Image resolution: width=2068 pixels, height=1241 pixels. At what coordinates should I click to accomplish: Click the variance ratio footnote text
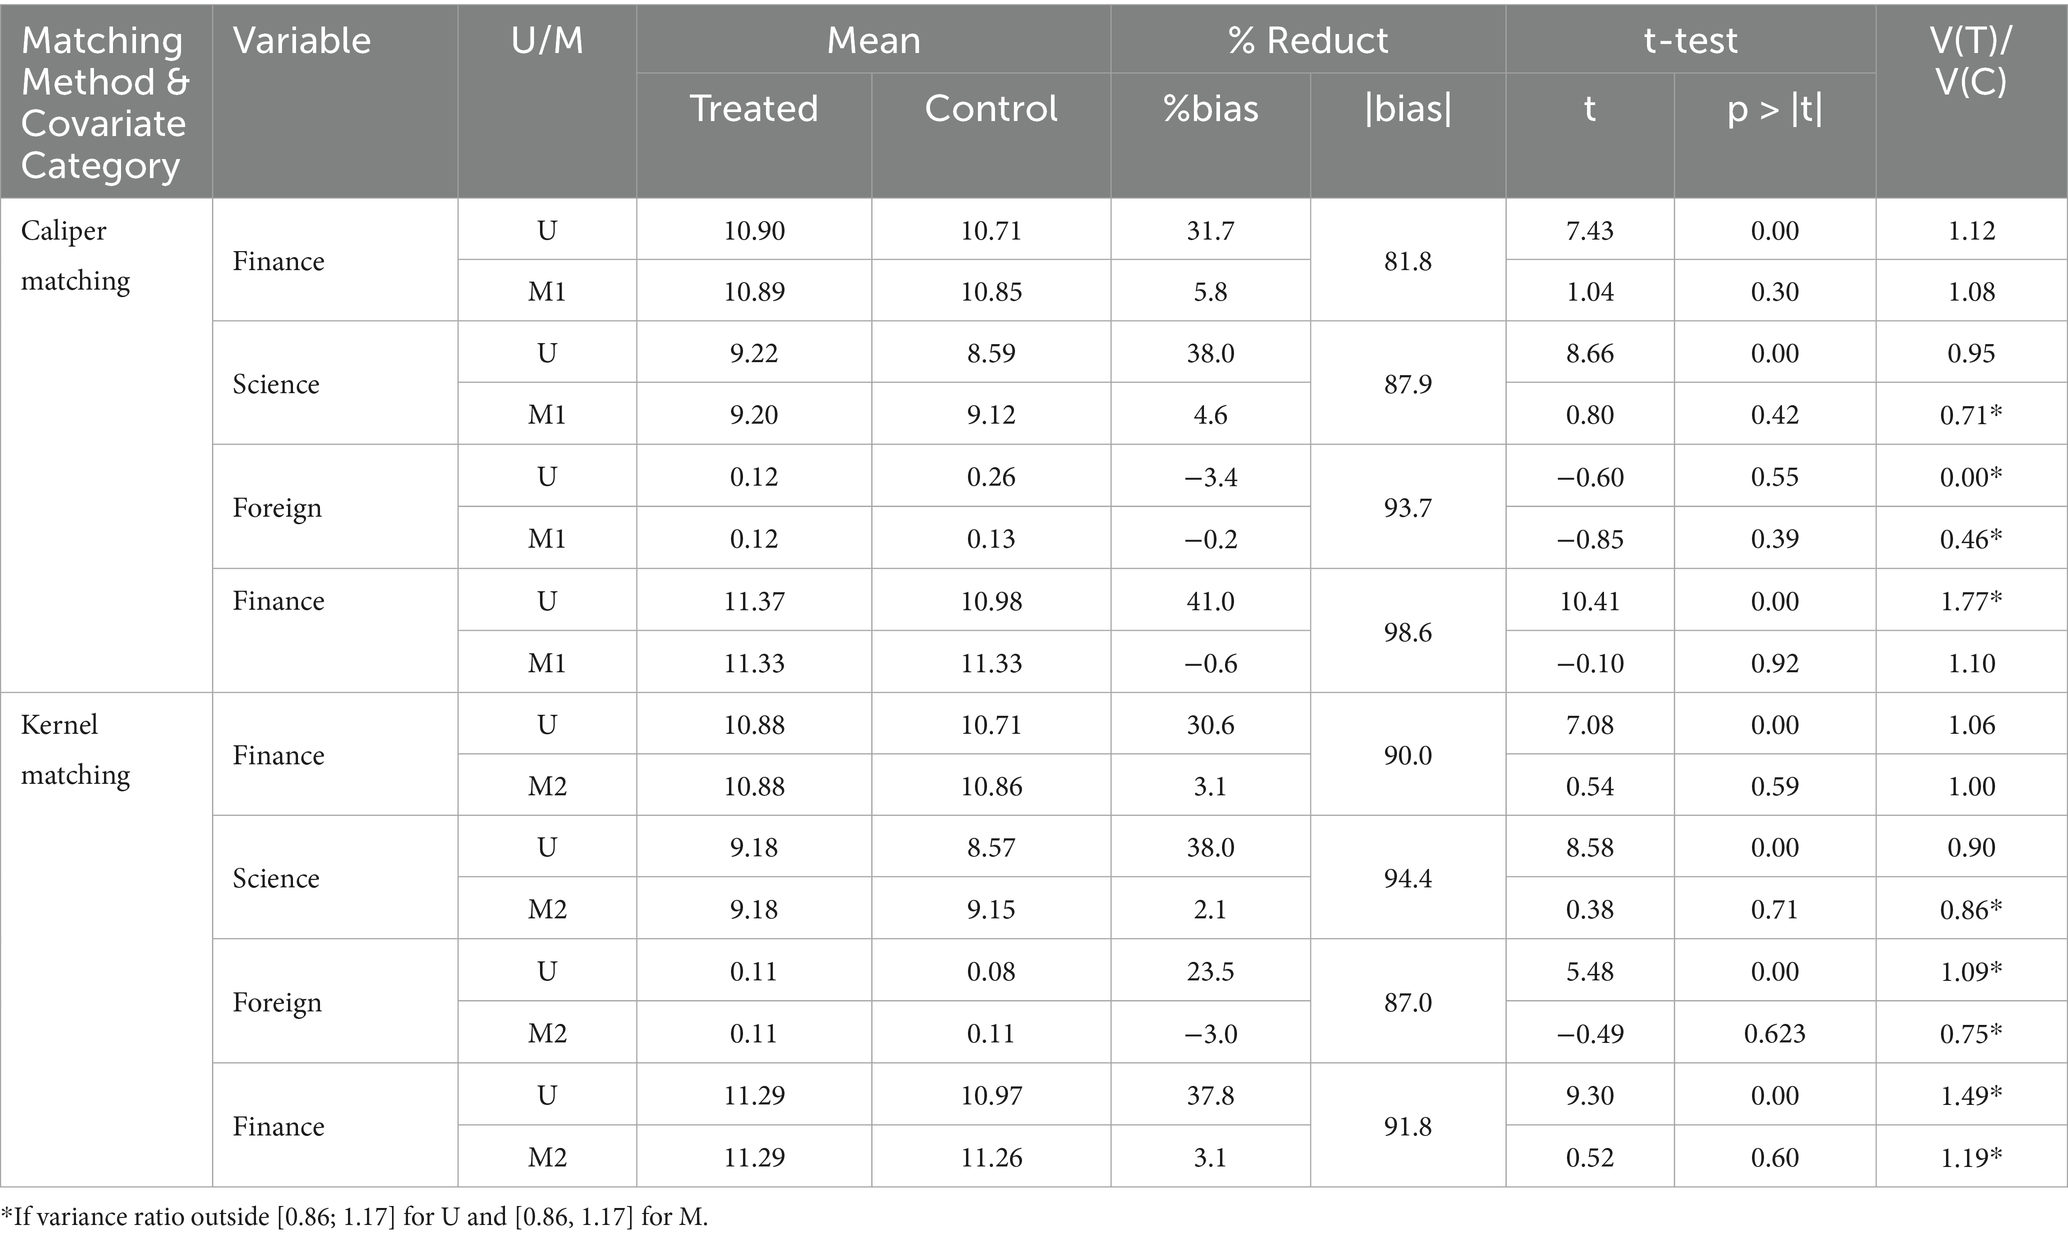click(355, 1217)
